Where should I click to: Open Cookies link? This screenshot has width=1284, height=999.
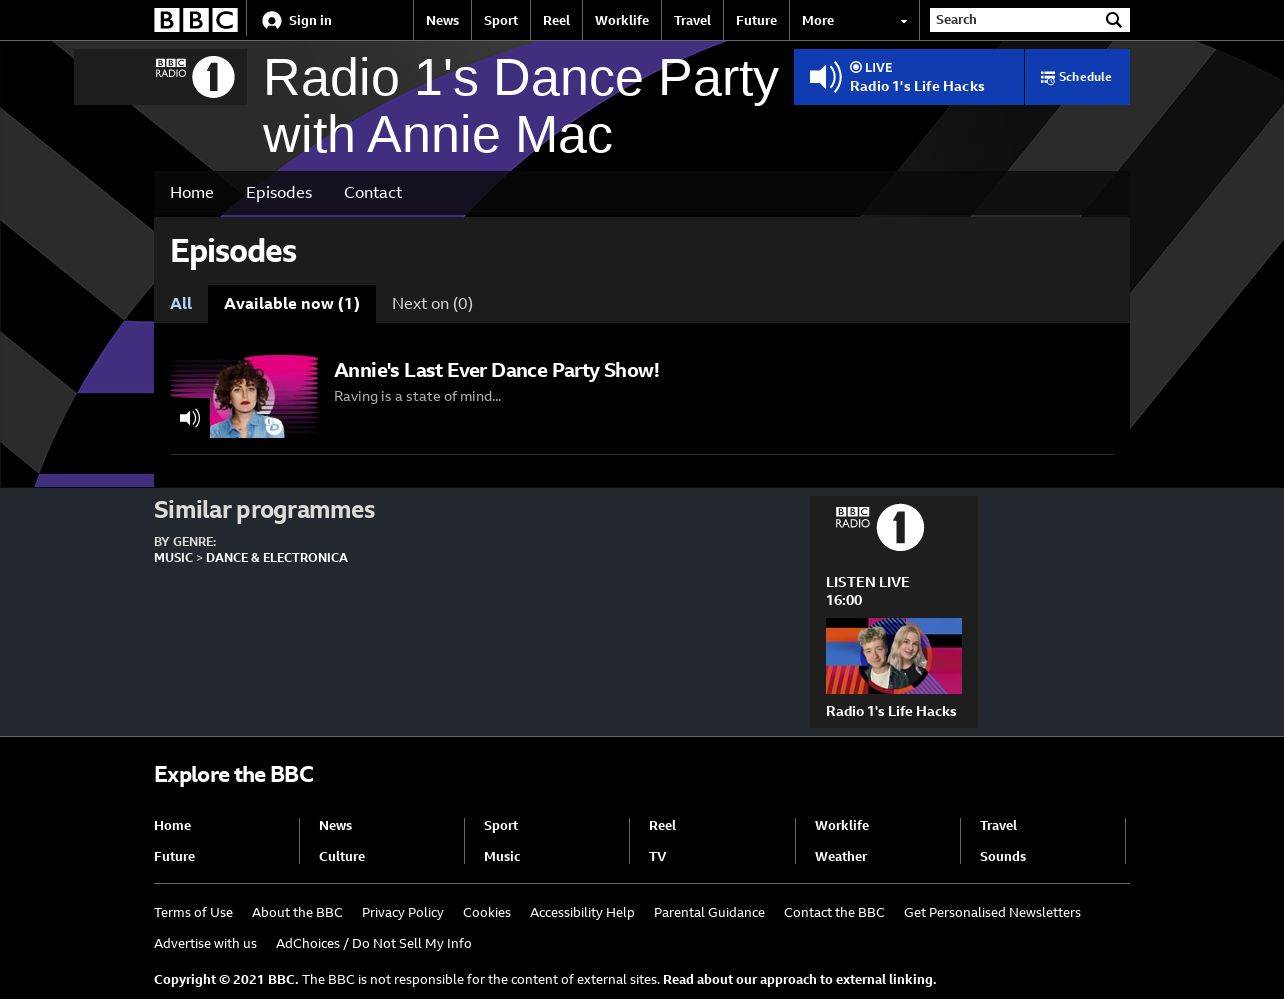pyautogui.click(x=487, y=912)
